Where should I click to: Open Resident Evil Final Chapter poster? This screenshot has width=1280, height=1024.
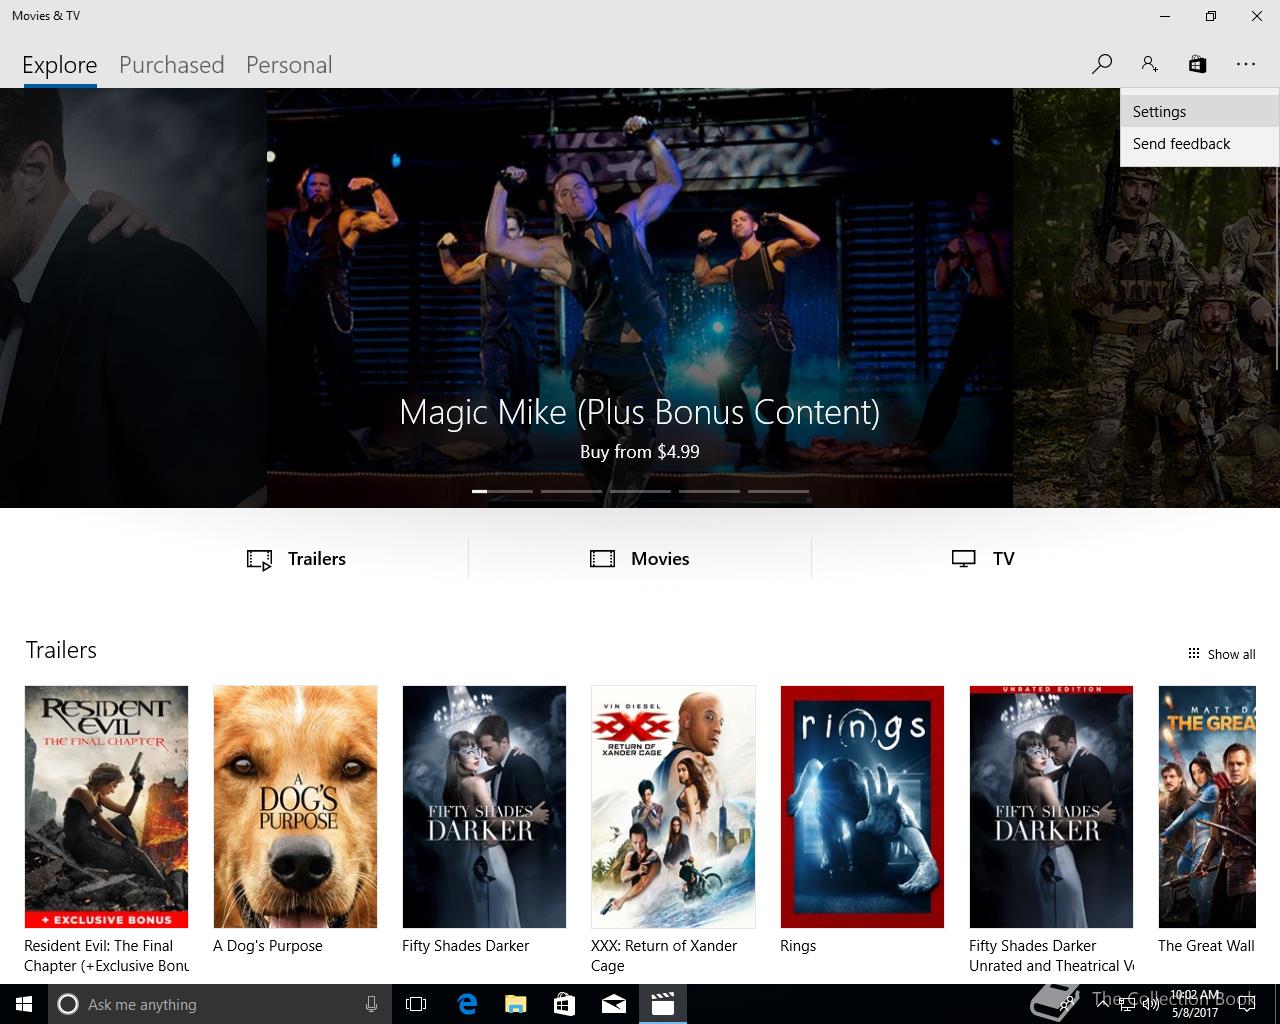pos(106,807)
